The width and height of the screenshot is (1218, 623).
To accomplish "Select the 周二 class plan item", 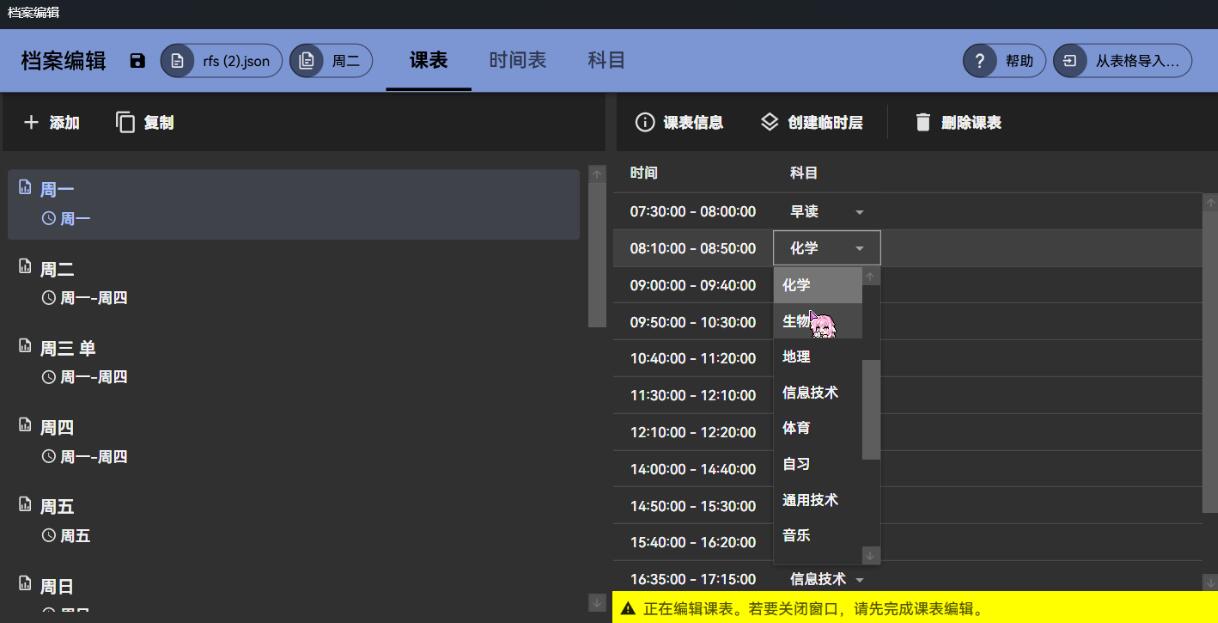I will 294,283.
